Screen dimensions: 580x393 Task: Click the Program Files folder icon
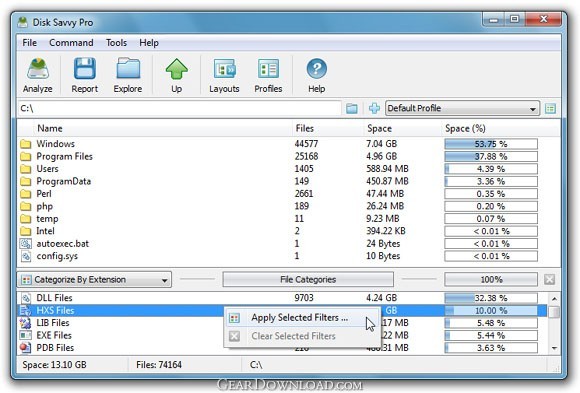tap(26, 156)
